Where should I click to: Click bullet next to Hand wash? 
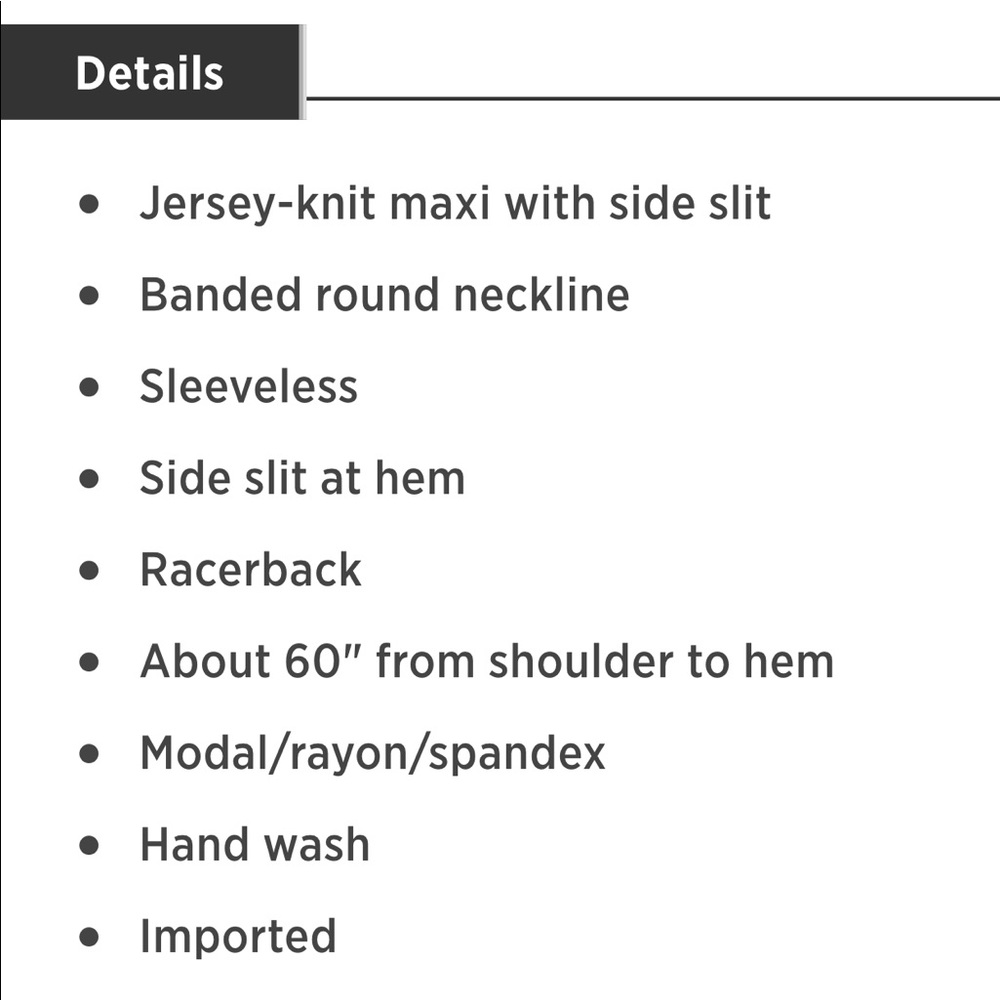click(x=89, y=846)
